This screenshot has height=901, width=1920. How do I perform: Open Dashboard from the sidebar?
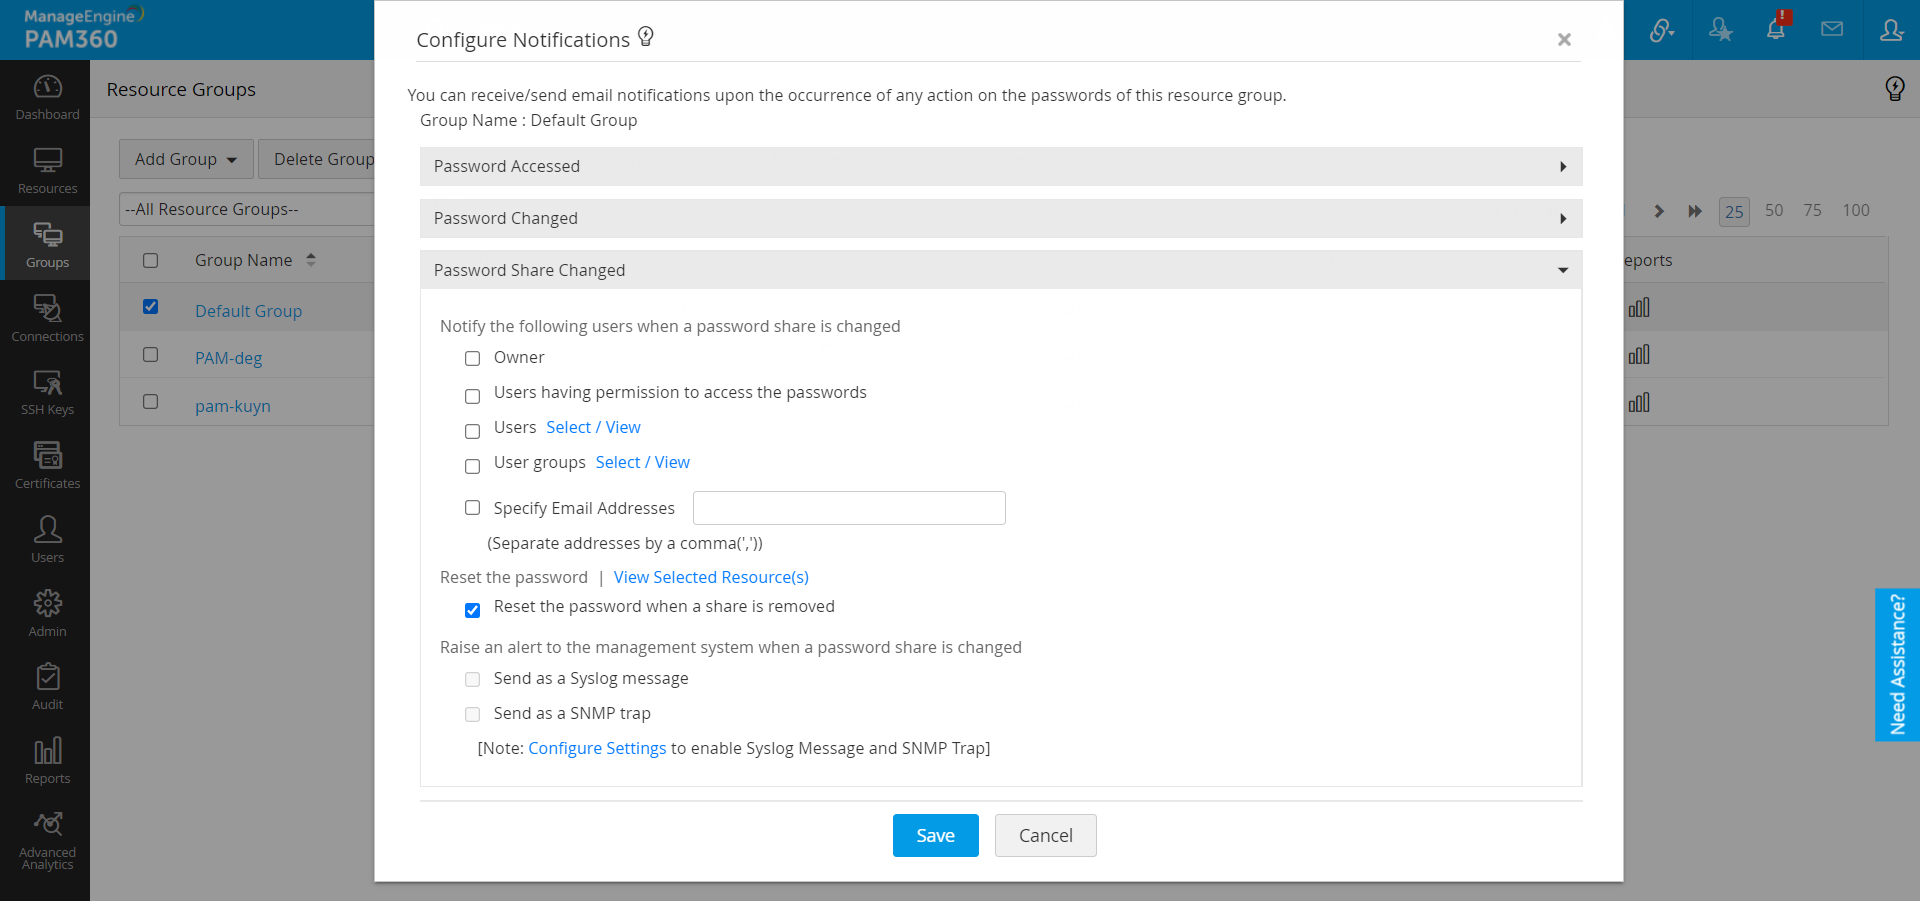tap(47, 98)
